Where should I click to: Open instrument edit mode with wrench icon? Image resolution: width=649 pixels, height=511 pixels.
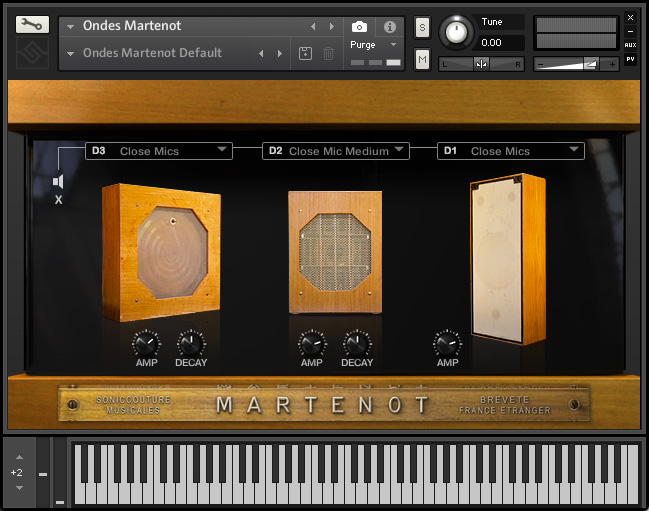click(x=32, y=25)
